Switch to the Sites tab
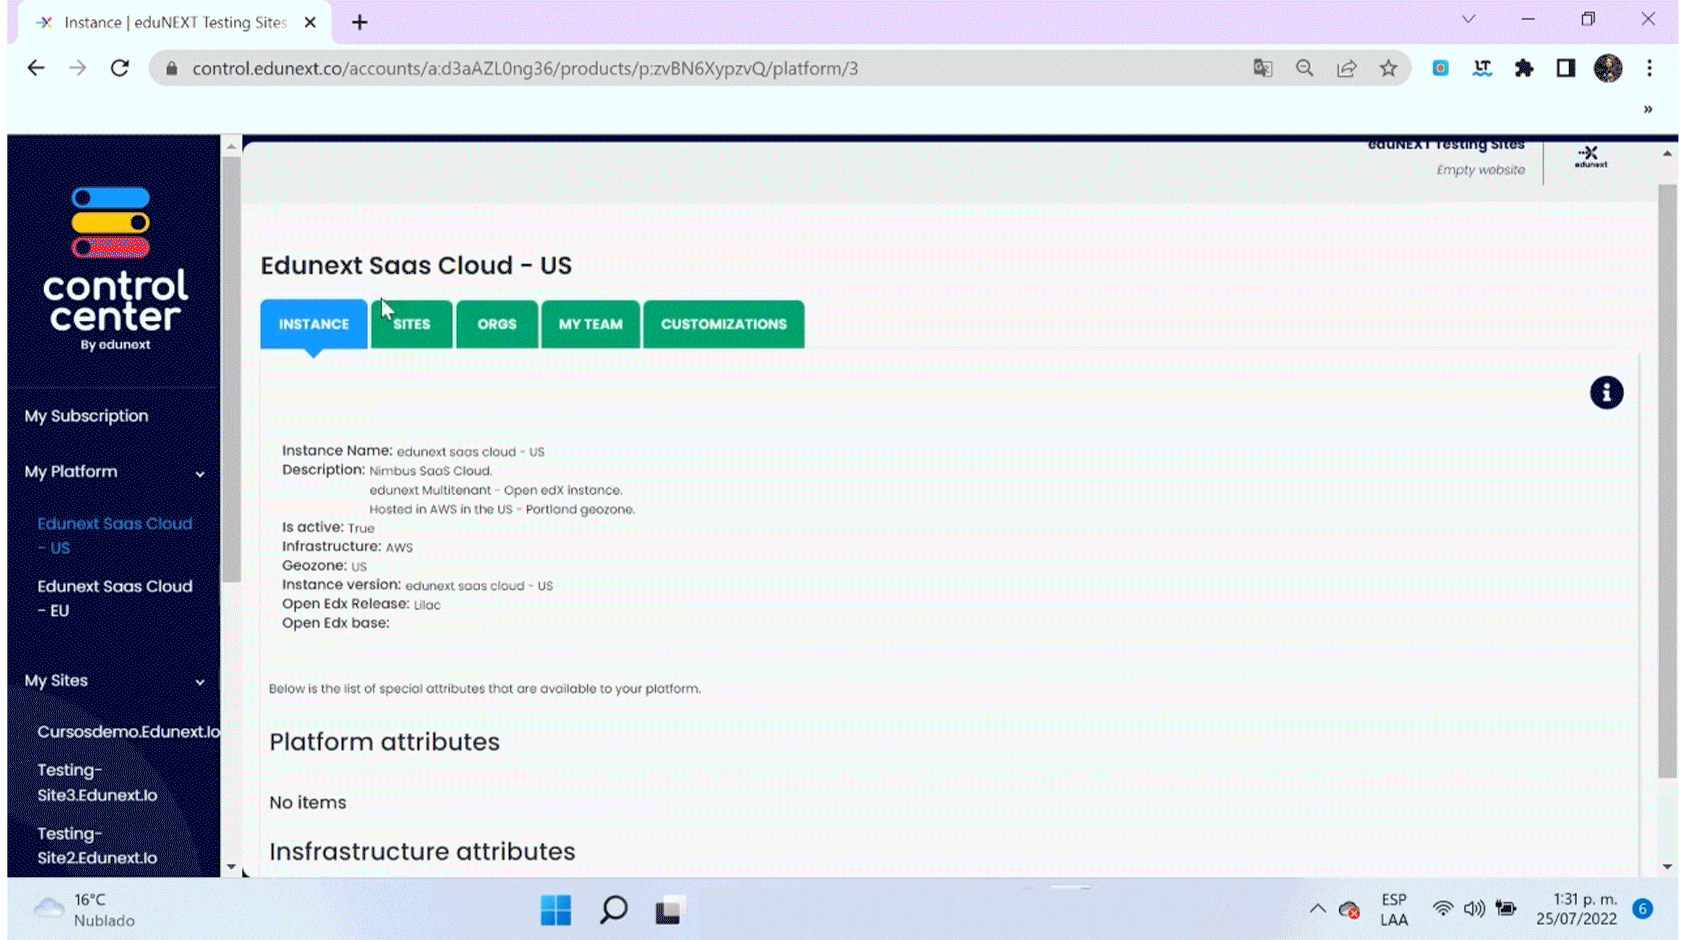Screen dimensions: 1690x940 411,324
